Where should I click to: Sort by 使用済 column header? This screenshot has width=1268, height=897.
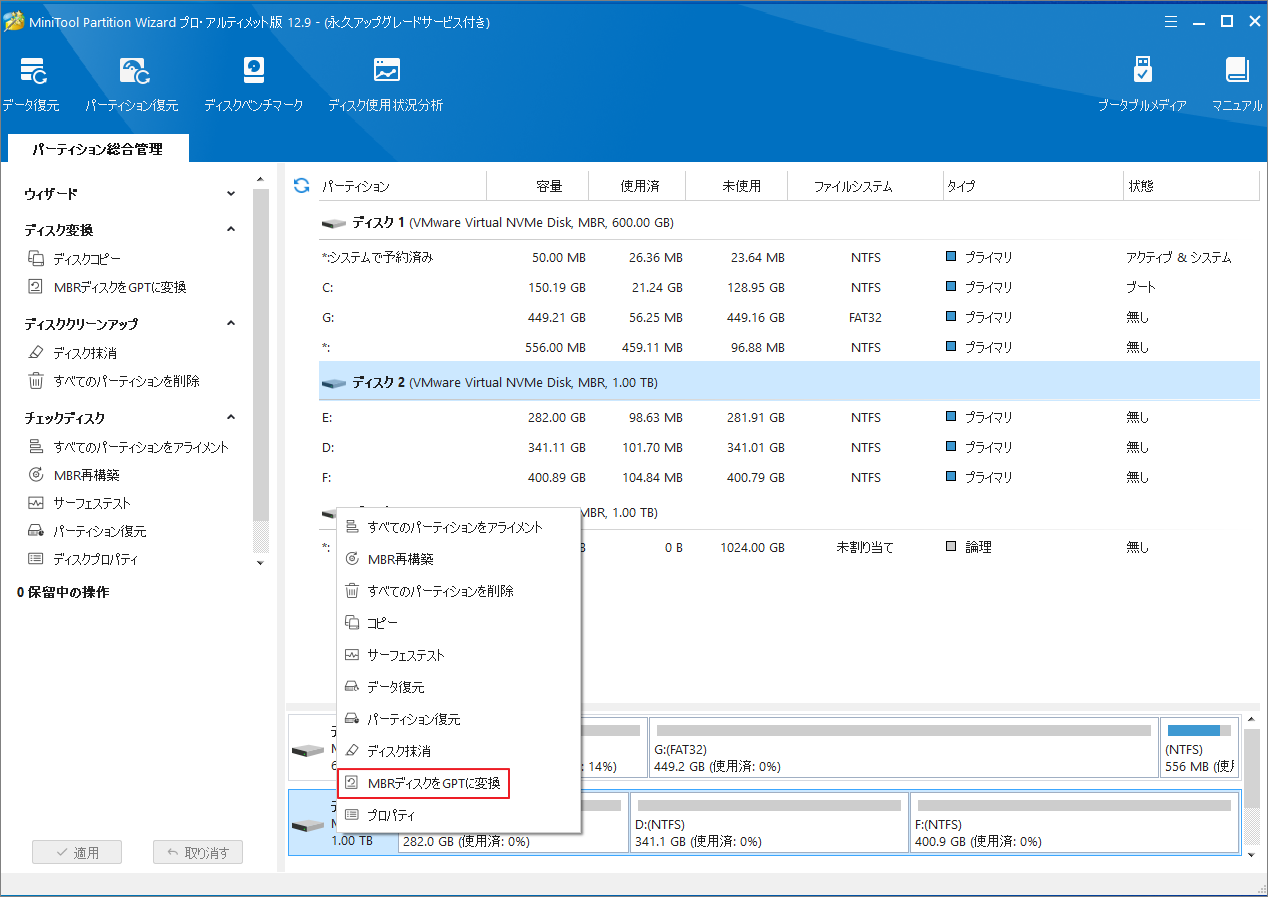coord(638,186)
